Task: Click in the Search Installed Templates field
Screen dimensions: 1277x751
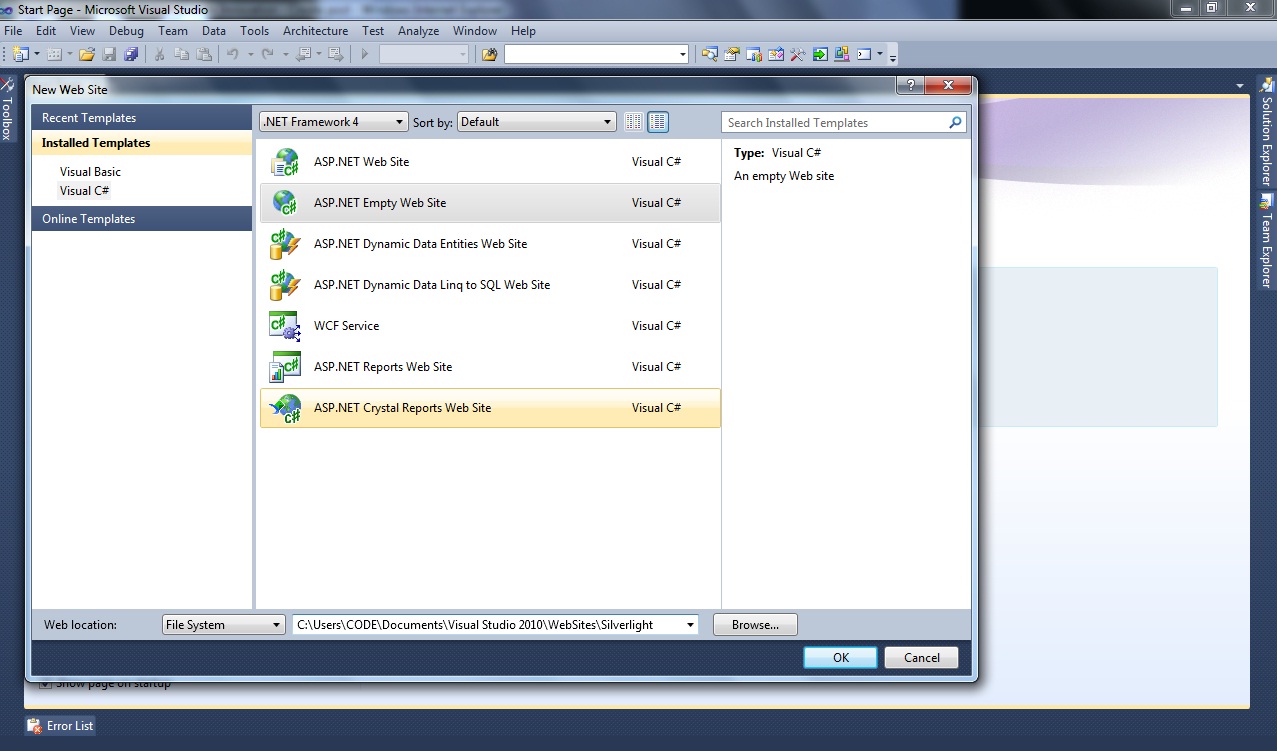Action: click(836, 123)
